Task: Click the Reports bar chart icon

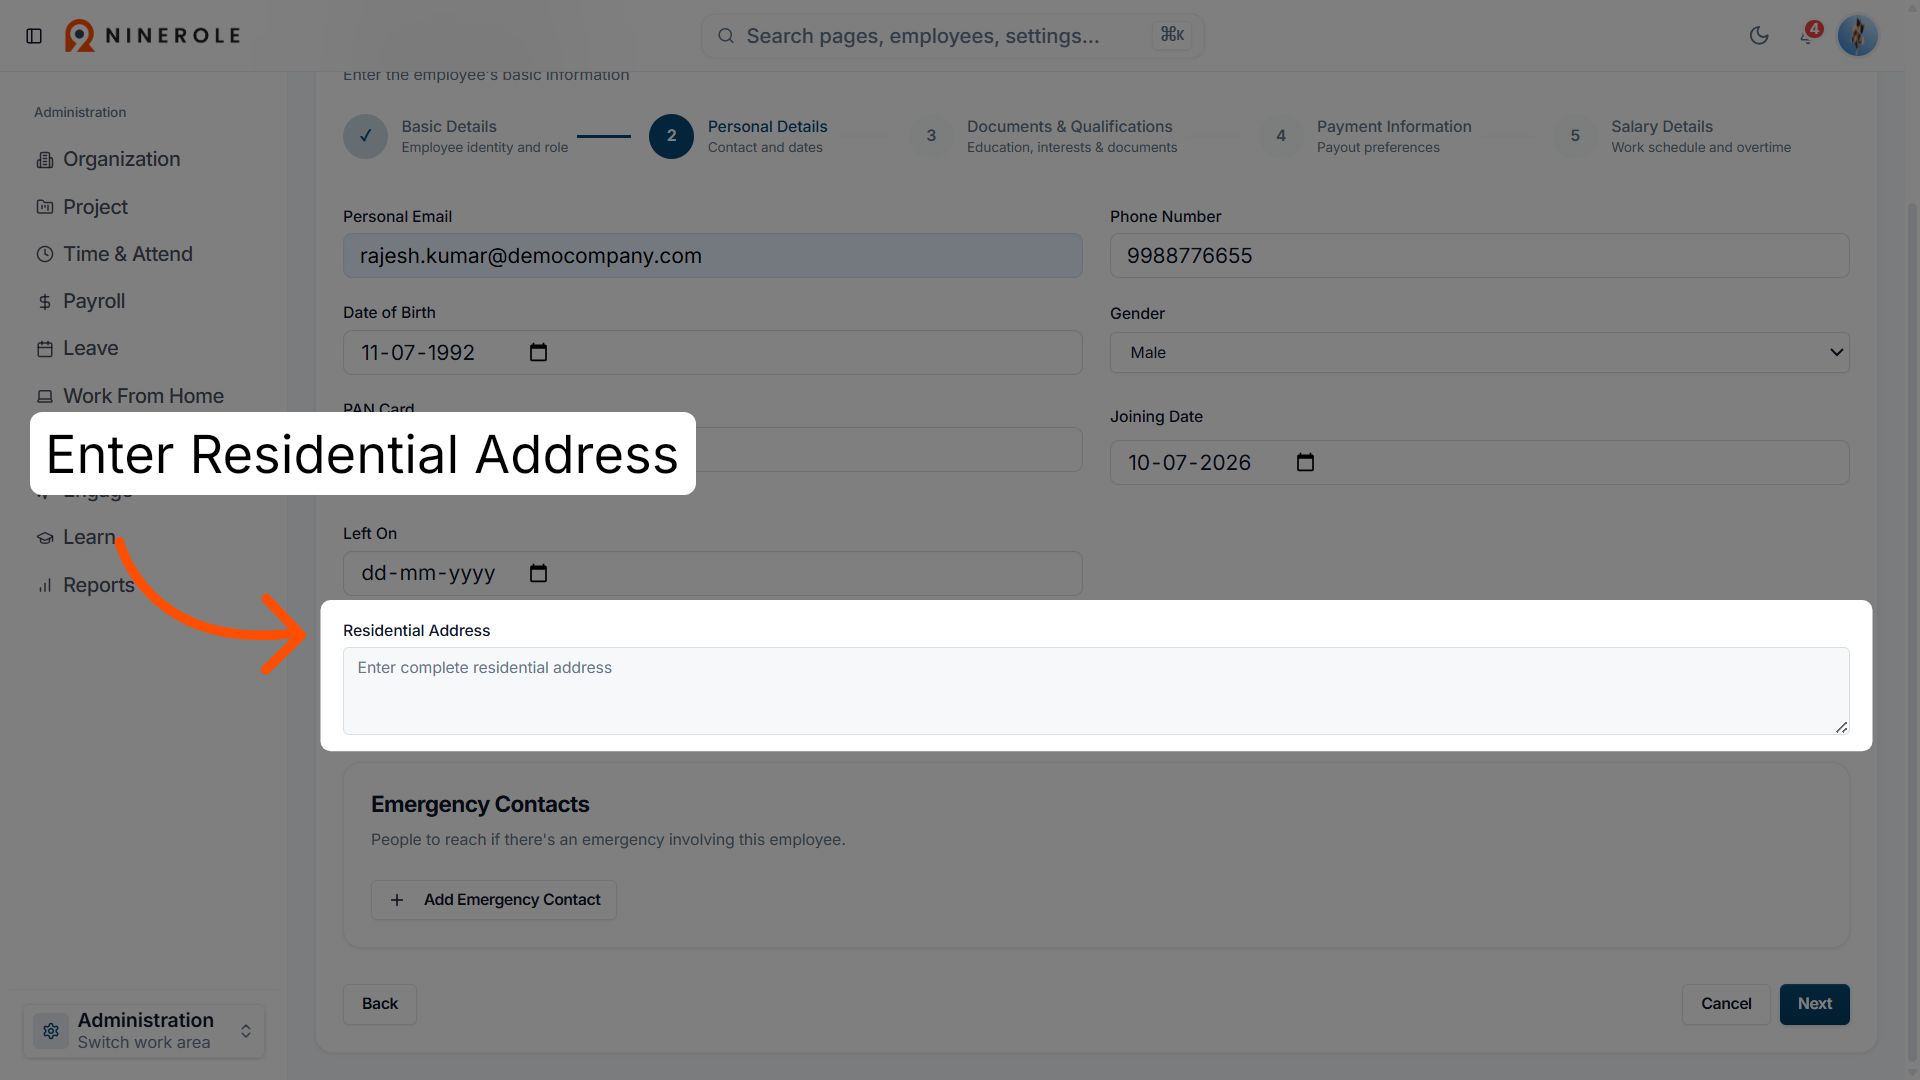Action: [45, 586]
